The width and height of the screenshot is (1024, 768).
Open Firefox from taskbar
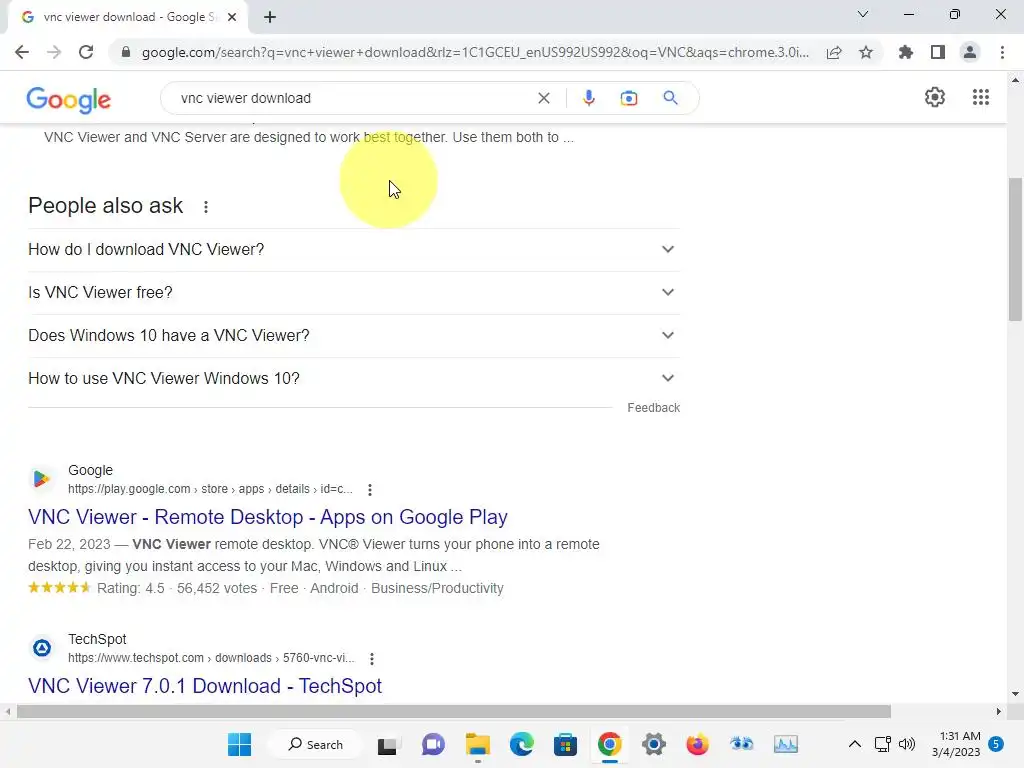pos(697,744)
